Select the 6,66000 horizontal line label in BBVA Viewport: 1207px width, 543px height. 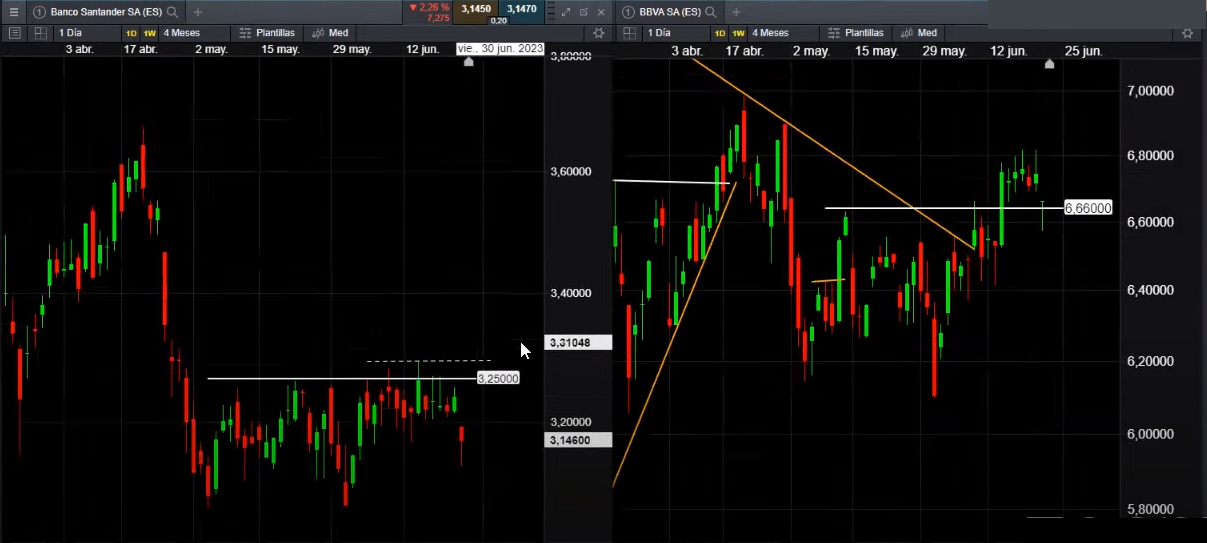pos(1088,208)
